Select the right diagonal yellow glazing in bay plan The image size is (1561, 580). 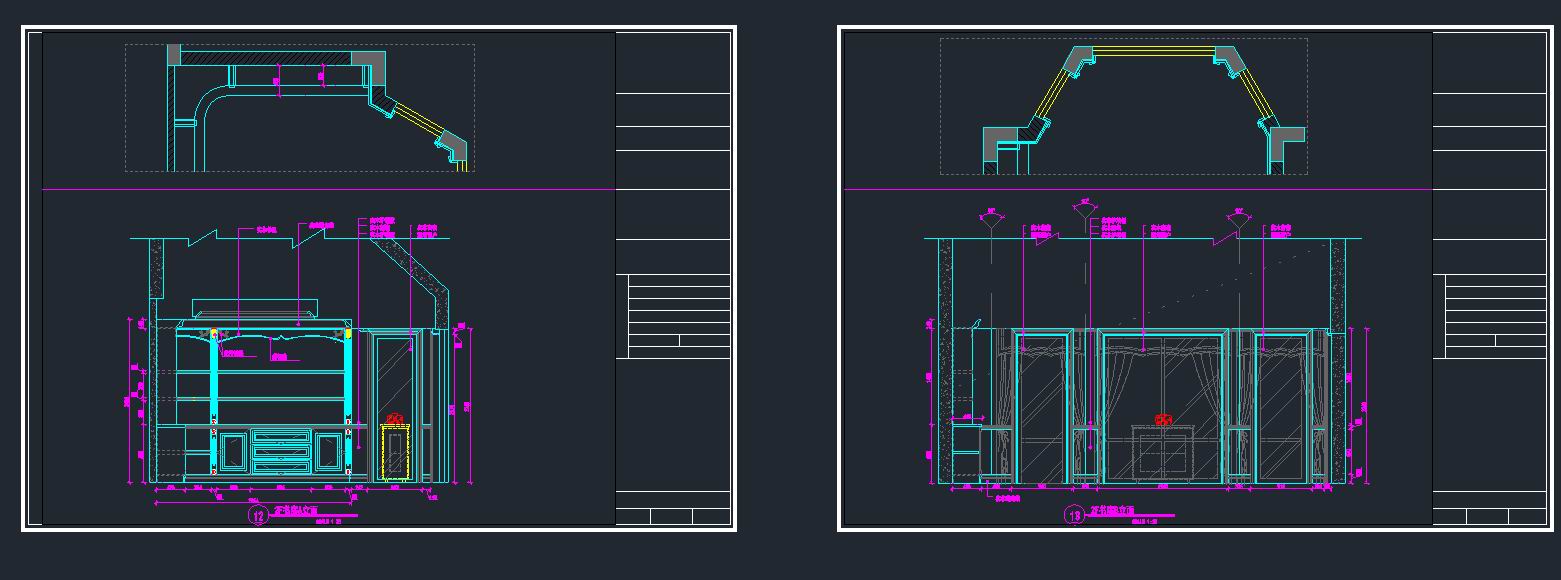pyautogui.click(x=1258, y=92)
